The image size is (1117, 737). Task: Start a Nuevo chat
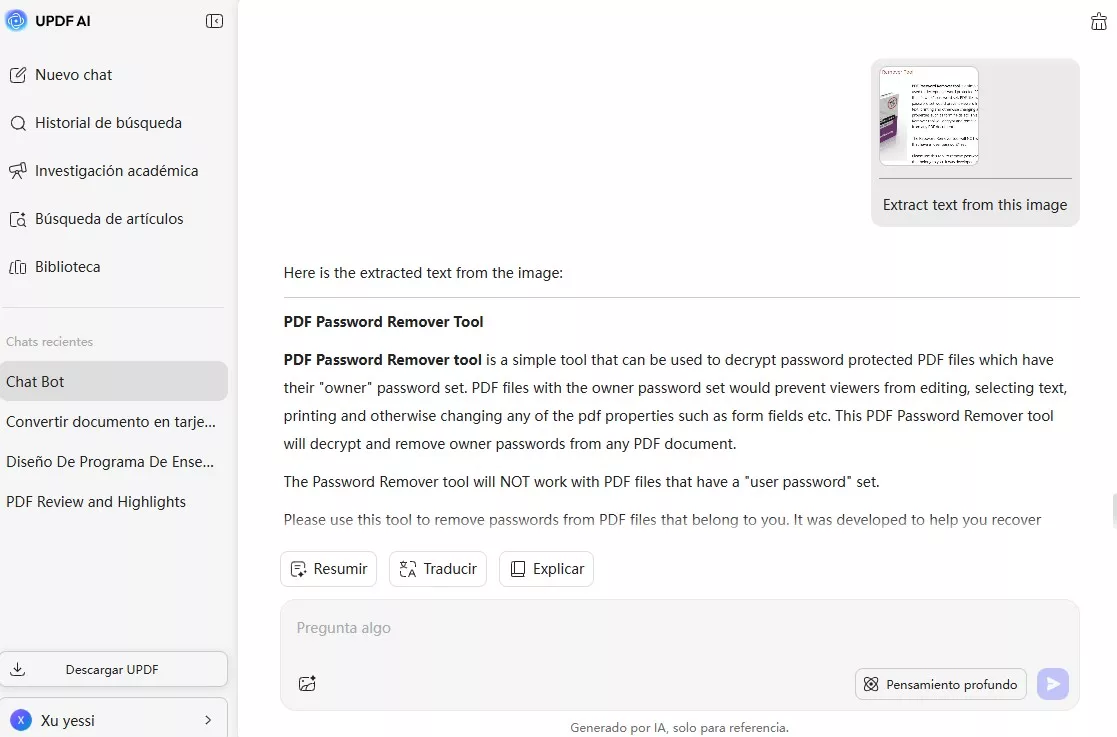click(x=73, y=75)
